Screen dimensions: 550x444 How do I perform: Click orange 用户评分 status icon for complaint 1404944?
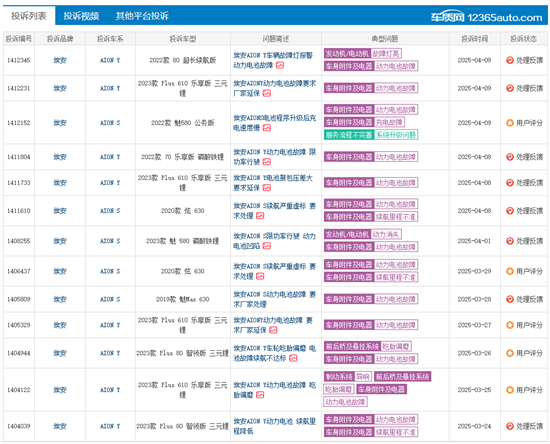coord(510,353)
